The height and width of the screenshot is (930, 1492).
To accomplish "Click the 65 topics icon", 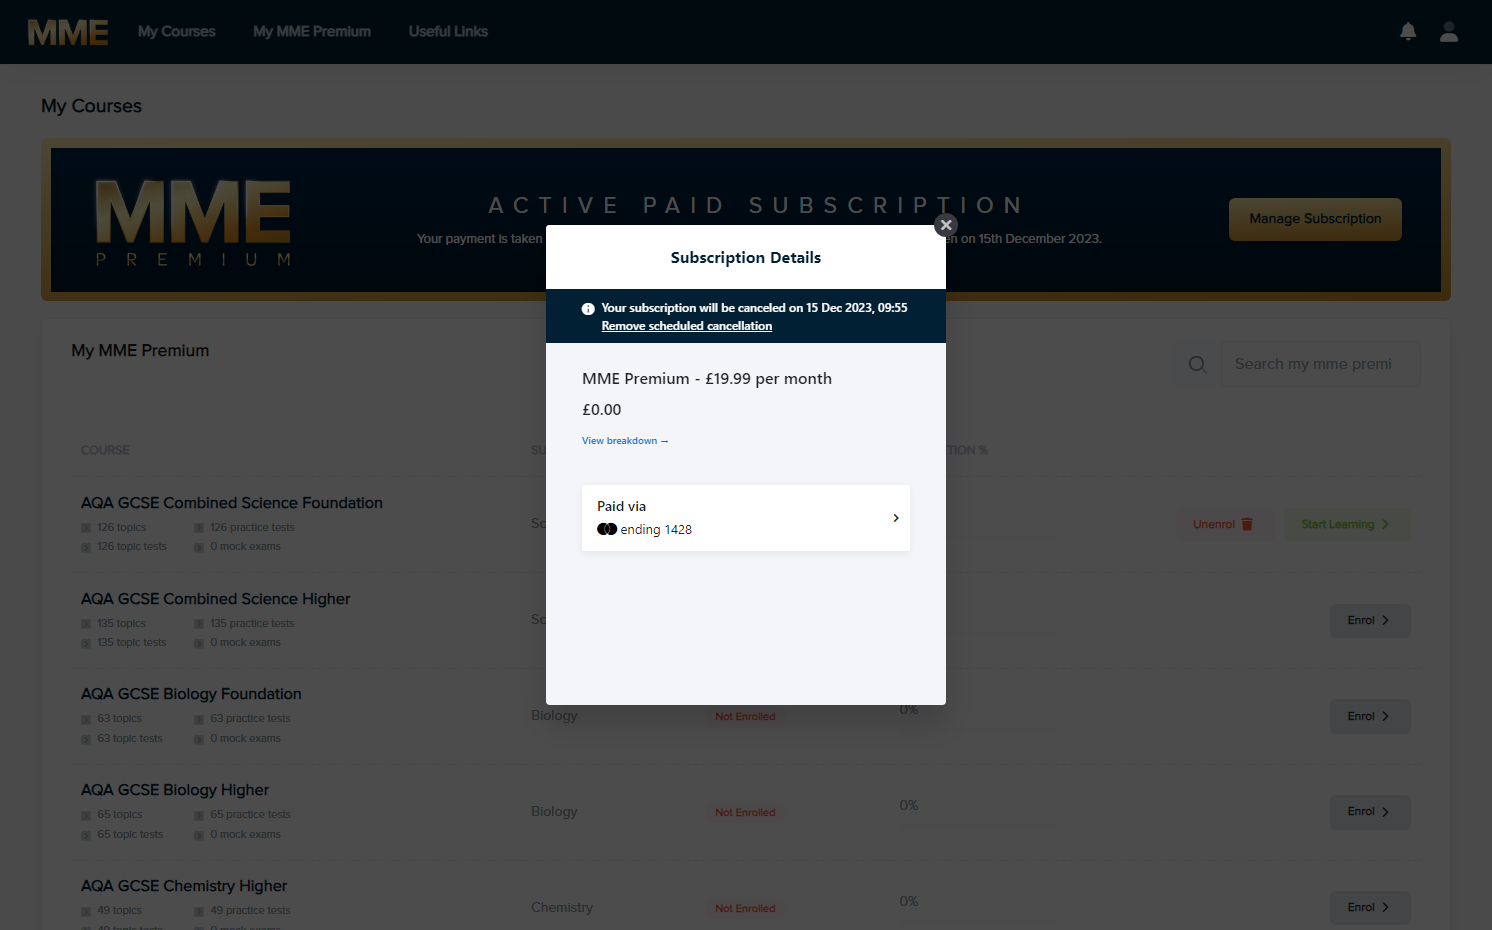I will coord(86,815).
